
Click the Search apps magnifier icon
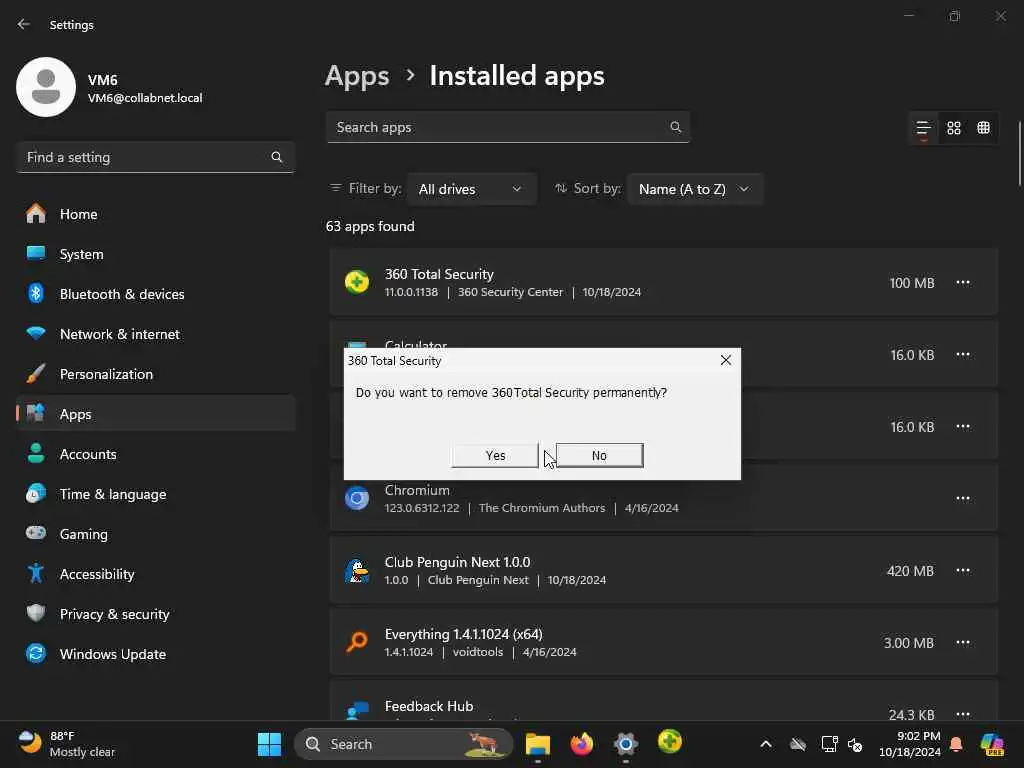[675, 127]
